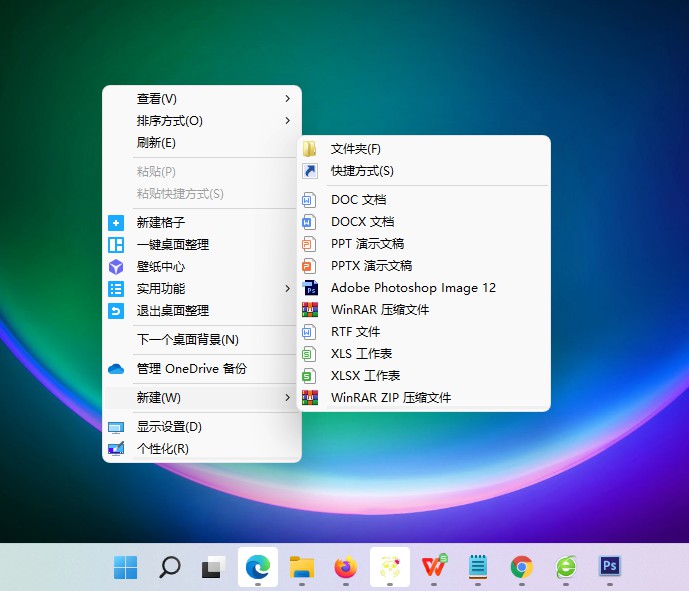The image size is (689, 591).
Task: Select 查看(V) menu entry
Action: point(202,98)
